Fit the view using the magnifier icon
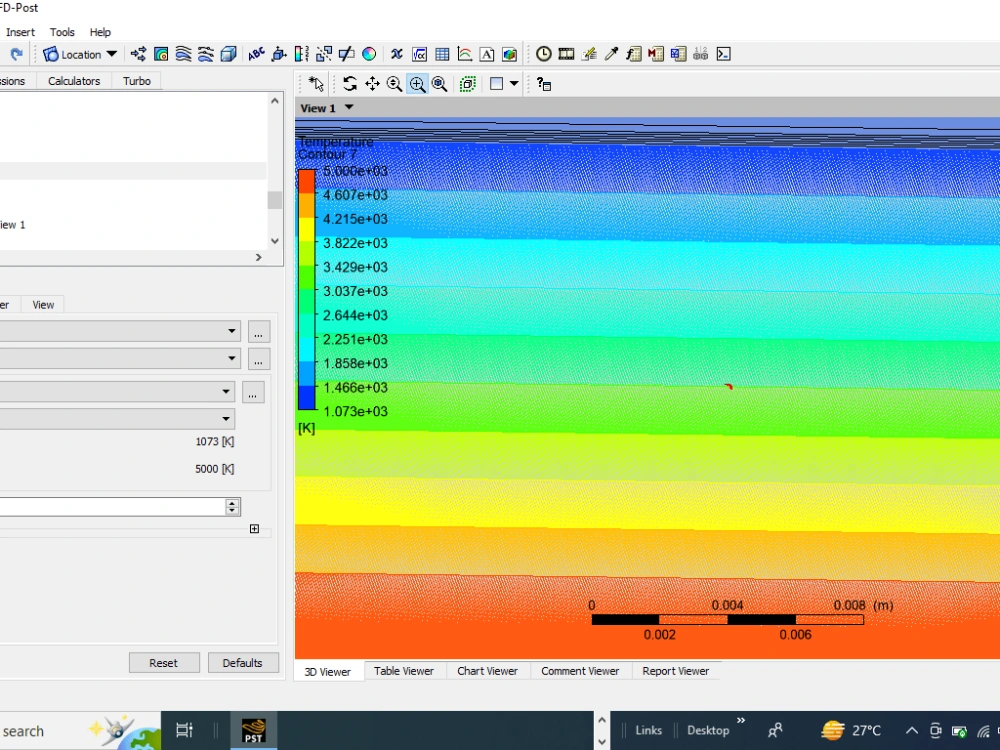The width and height of the screenshot is (1000, 750). pos(440,84)
